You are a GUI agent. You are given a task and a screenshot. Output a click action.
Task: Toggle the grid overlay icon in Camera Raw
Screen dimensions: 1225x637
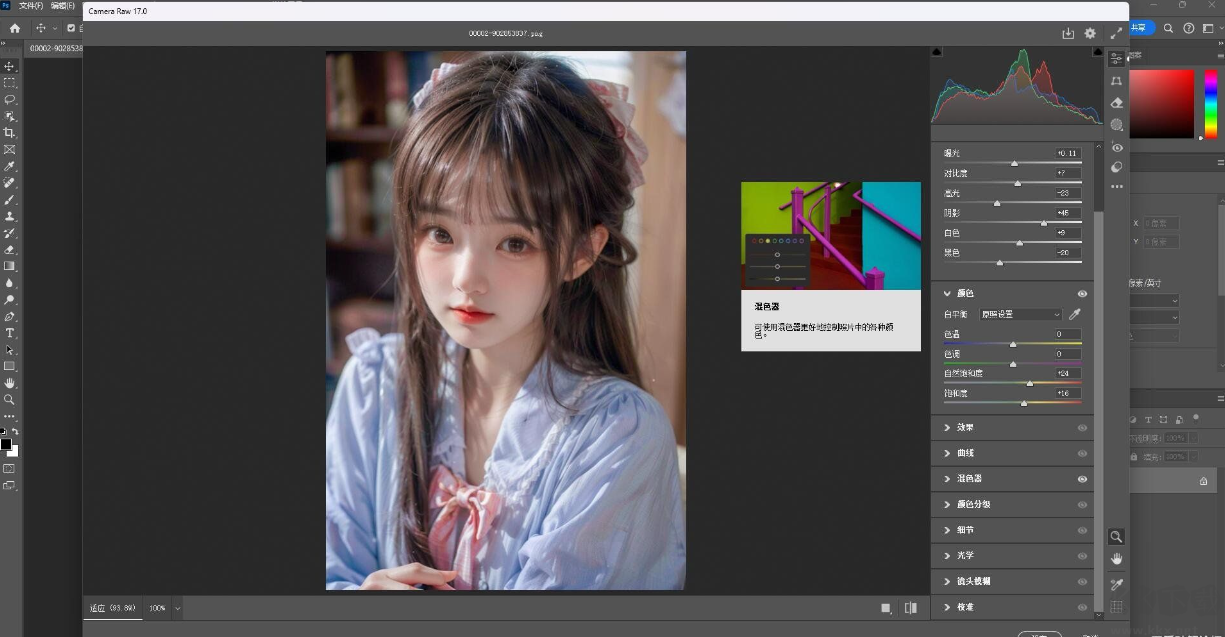1116,607
